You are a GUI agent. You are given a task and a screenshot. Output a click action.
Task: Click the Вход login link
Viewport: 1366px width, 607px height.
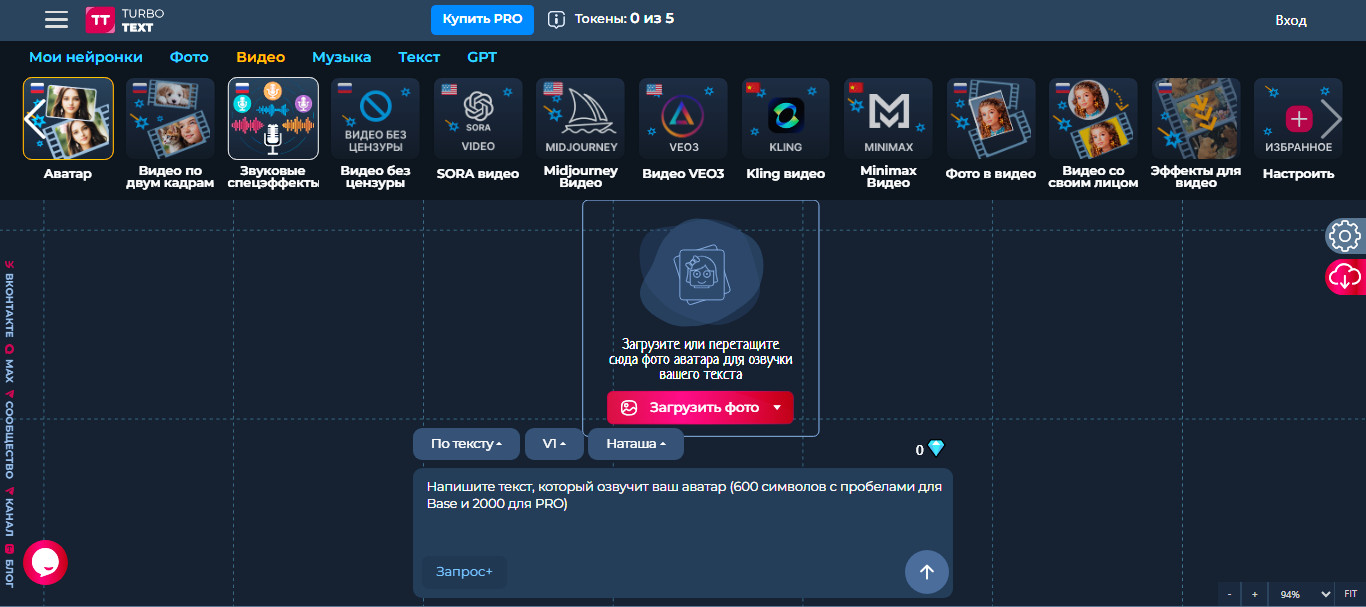[x=1291, y=20]
